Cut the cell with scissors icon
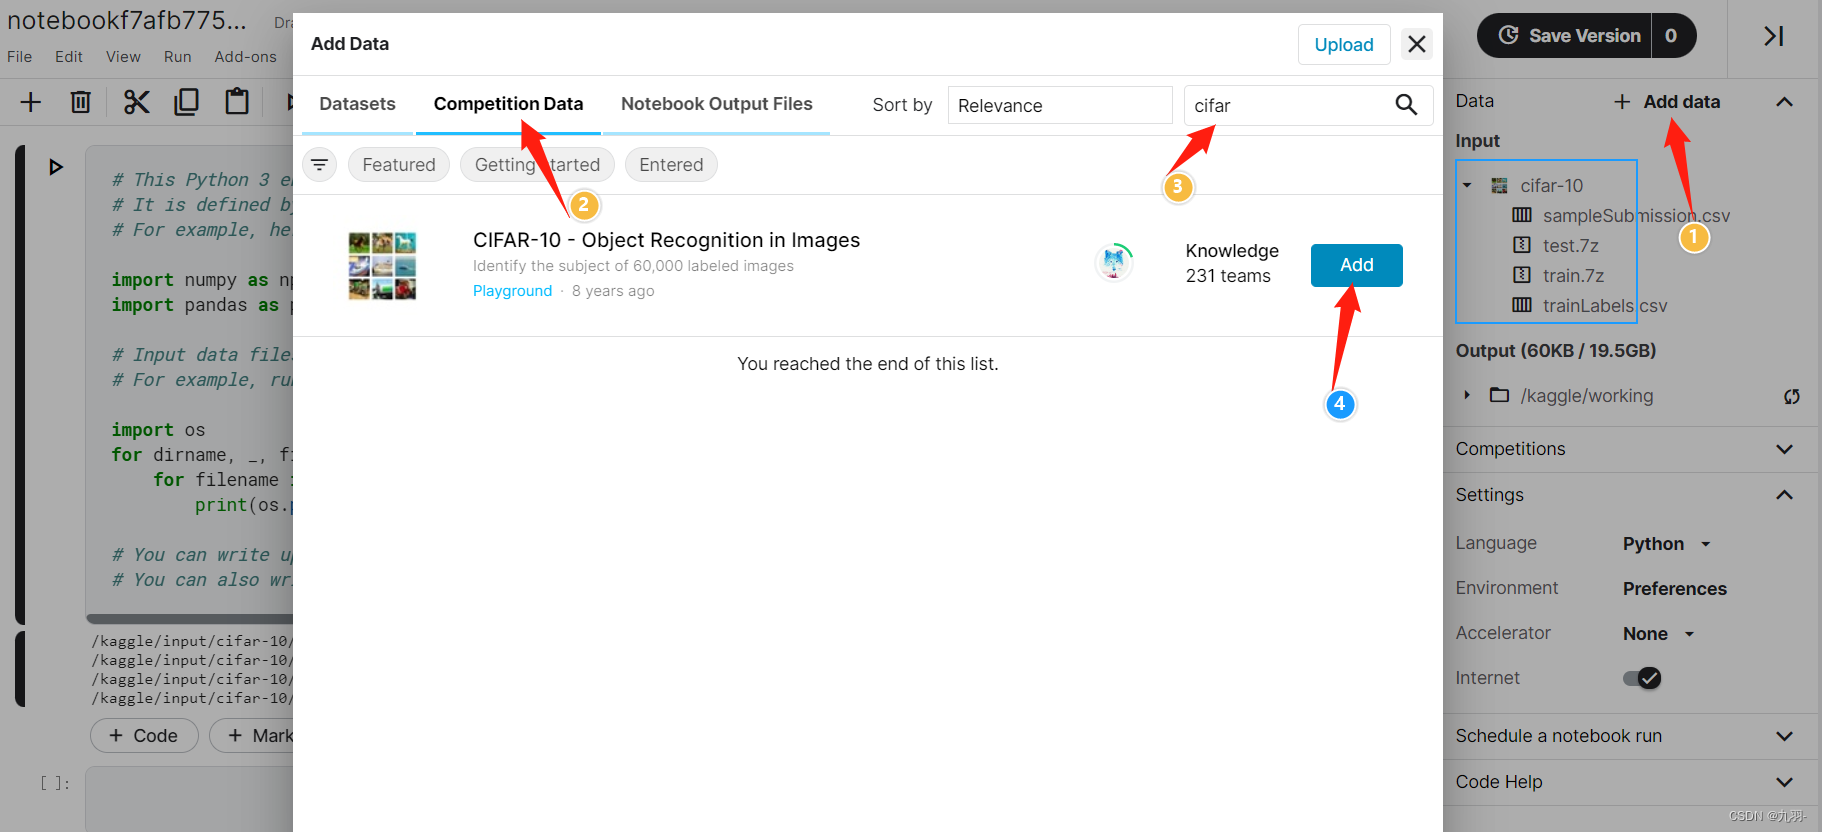This screenshot has height=832, width=1822. pyautogui.click(x=136, y=102)
